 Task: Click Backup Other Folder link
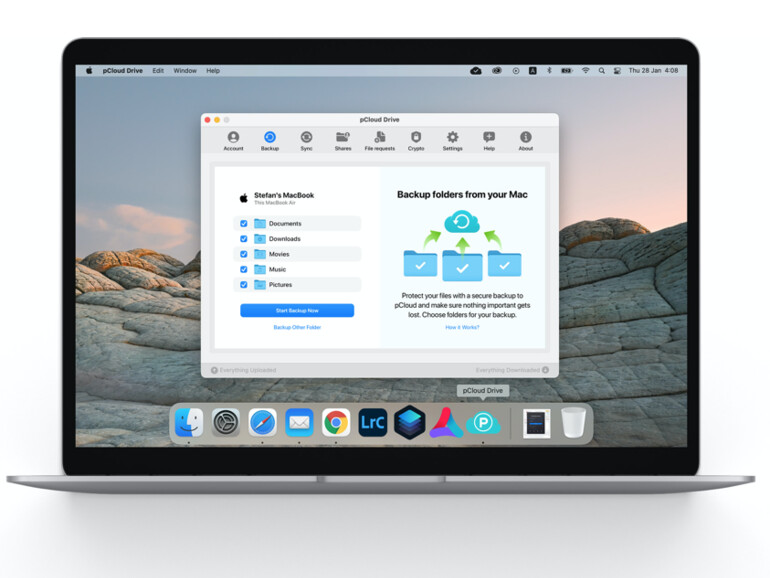[297, 327]
